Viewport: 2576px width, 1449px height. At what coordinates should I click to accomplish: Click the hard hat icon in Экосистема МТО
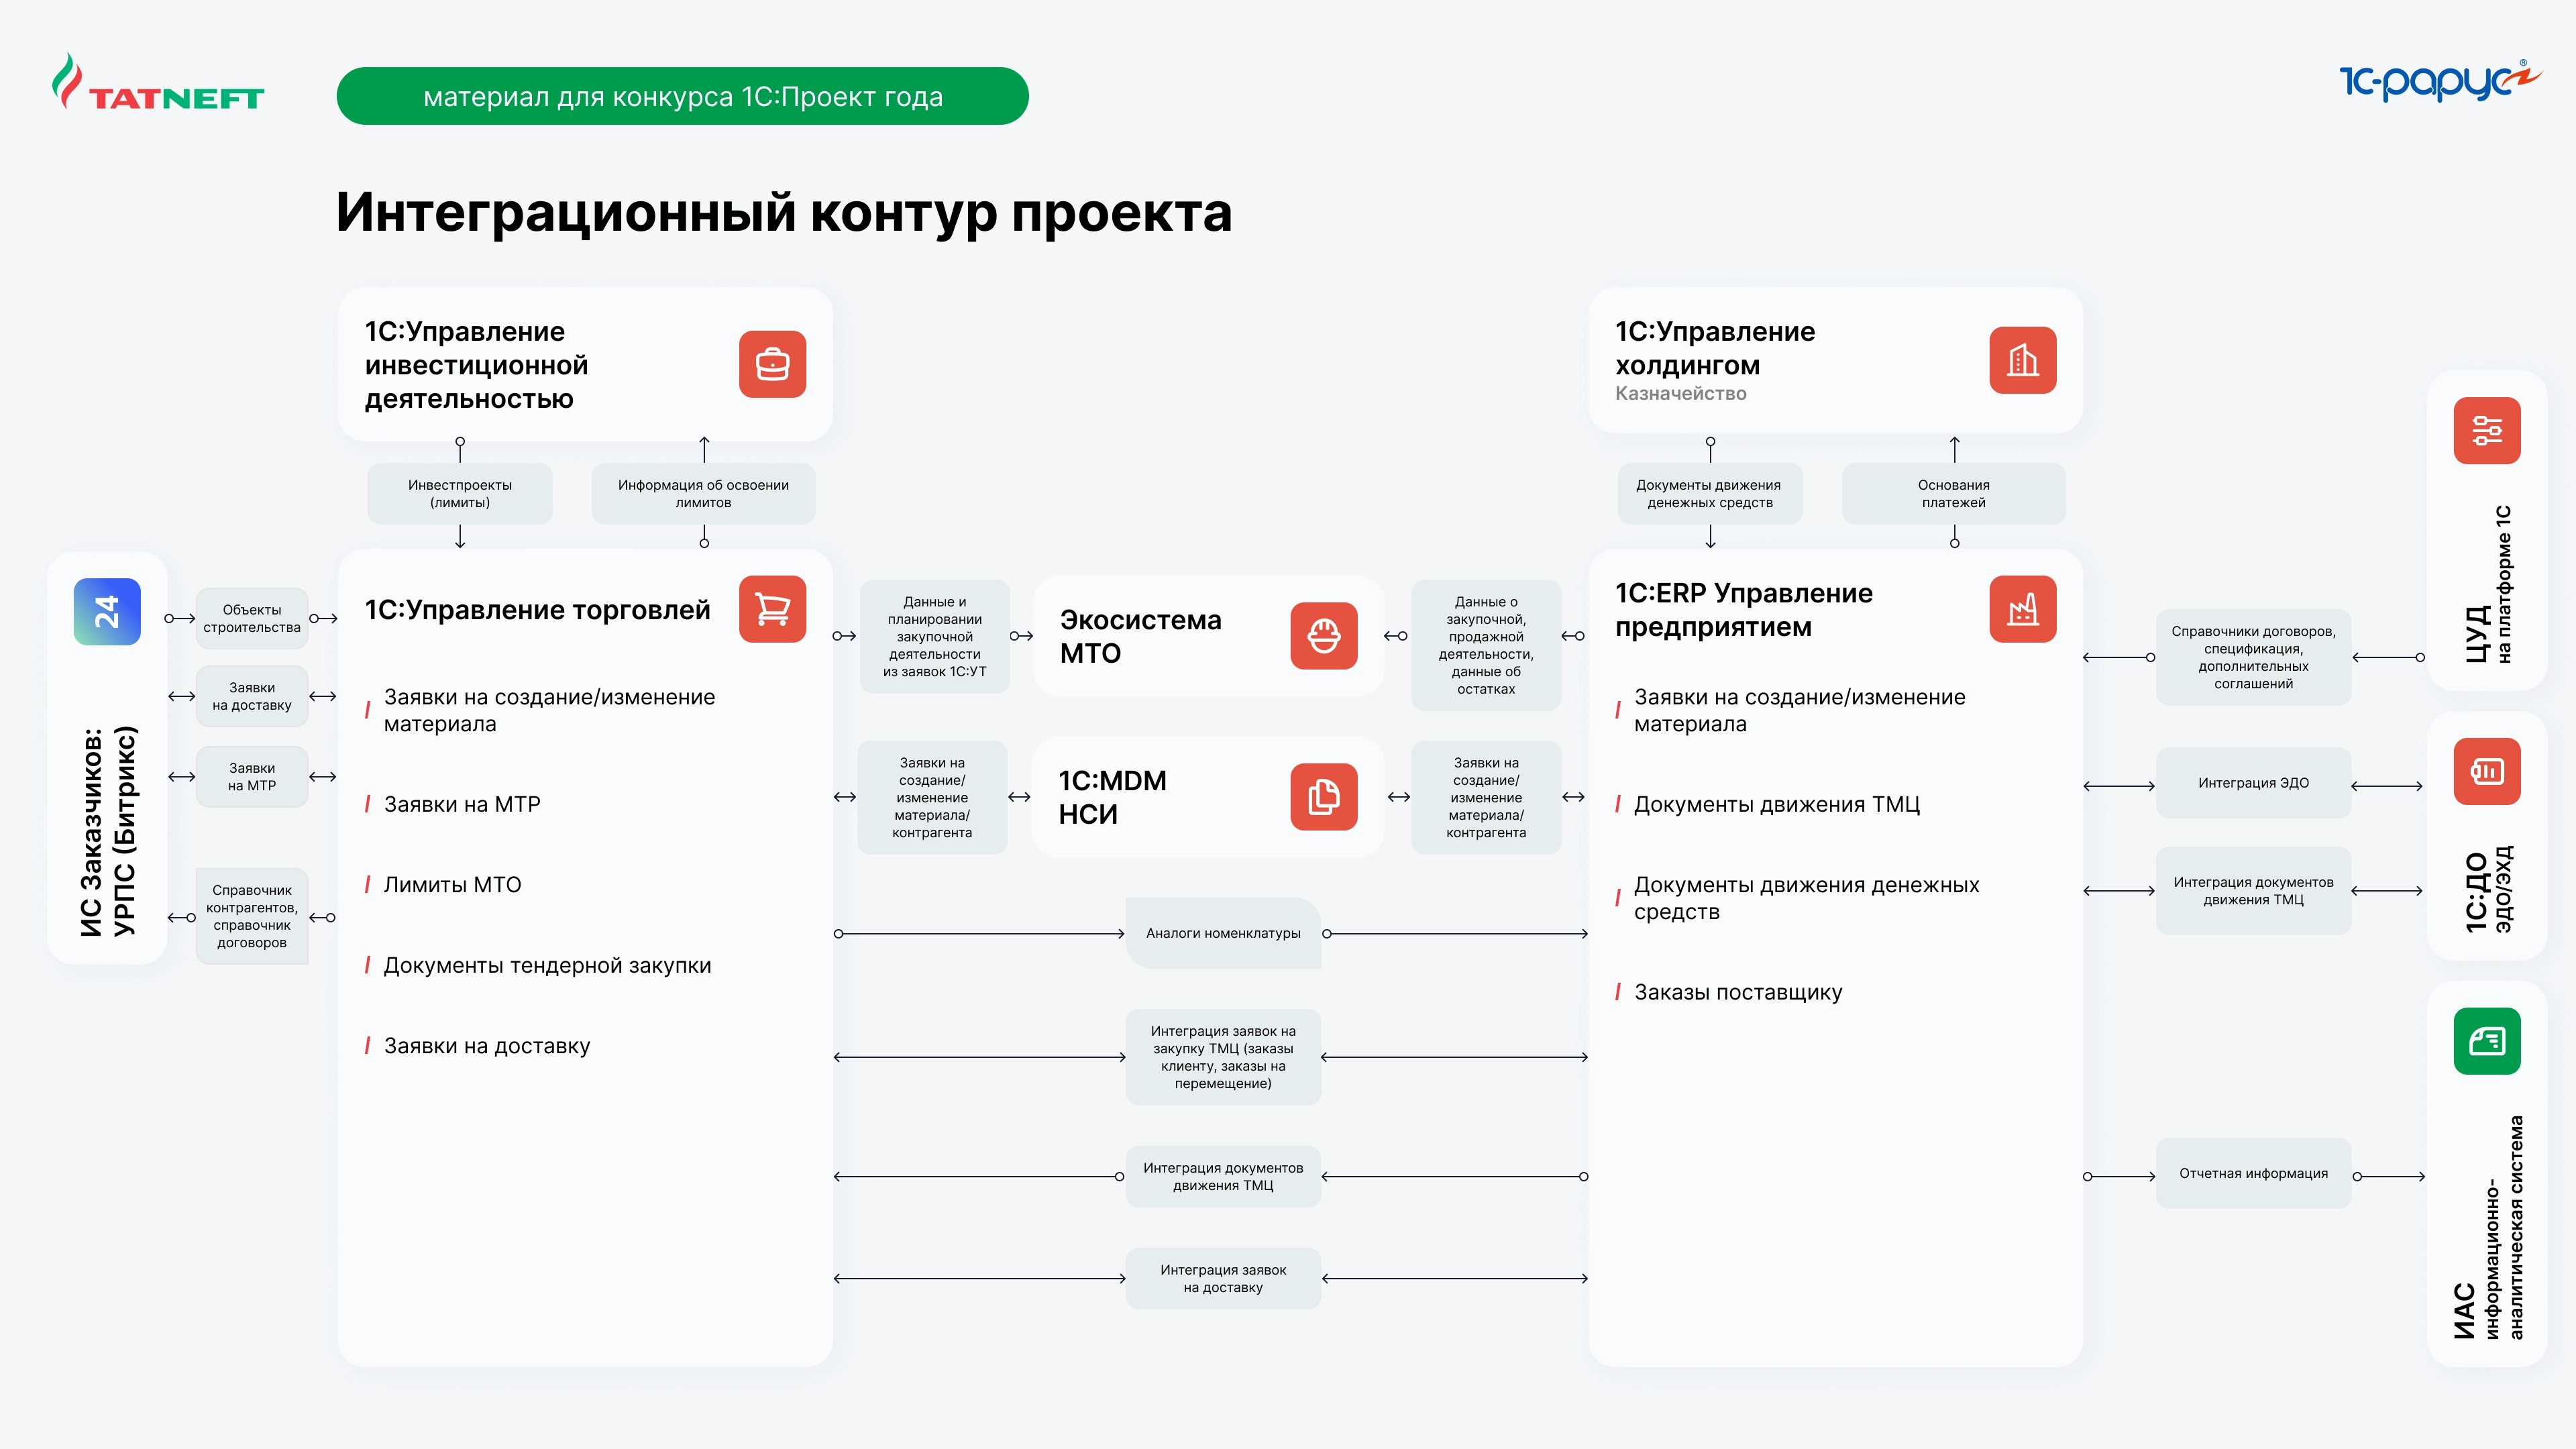click(1323, 635)
